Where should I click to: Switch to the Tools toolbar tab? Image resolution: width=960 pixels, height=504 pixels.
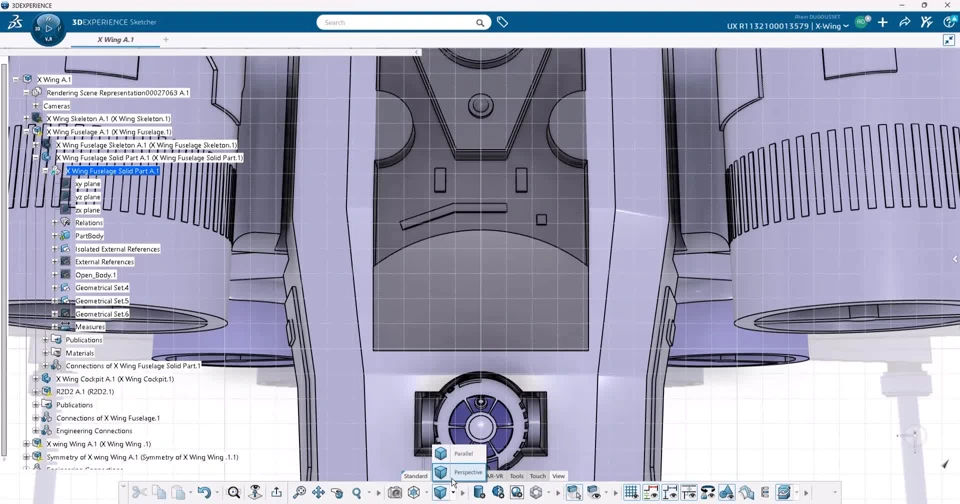point(517,476)
